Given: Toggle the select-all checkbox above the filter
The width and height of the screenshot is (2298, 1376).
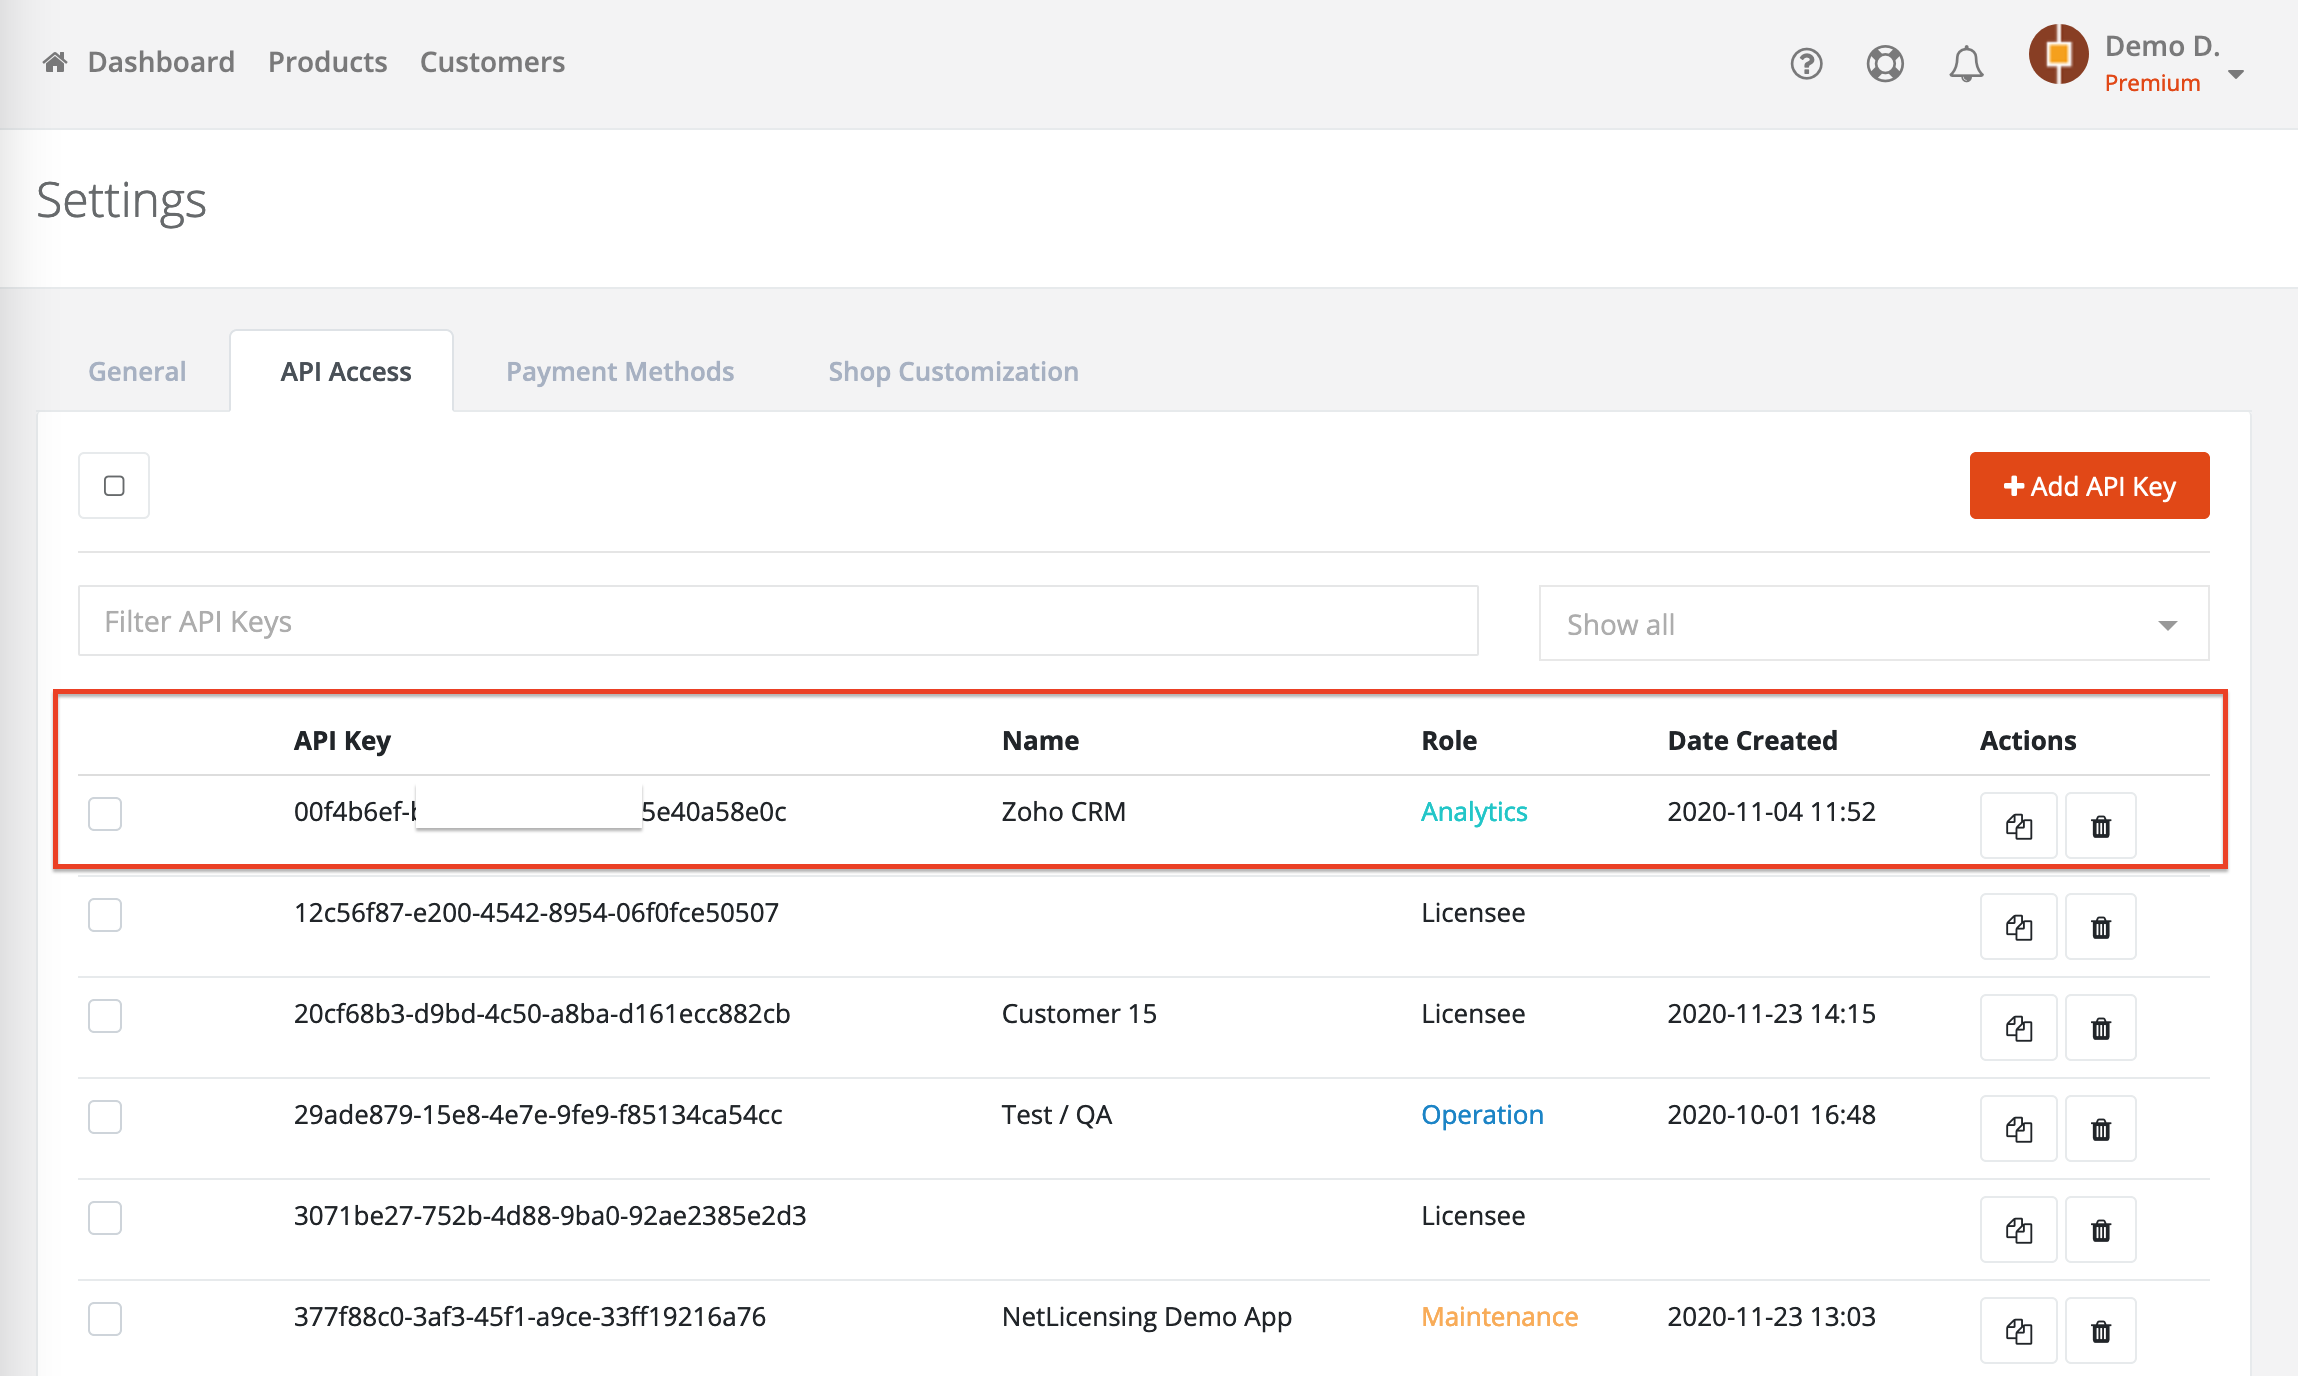Looking at the screenshot, I should pyautogui.click(x=114, y=486).
